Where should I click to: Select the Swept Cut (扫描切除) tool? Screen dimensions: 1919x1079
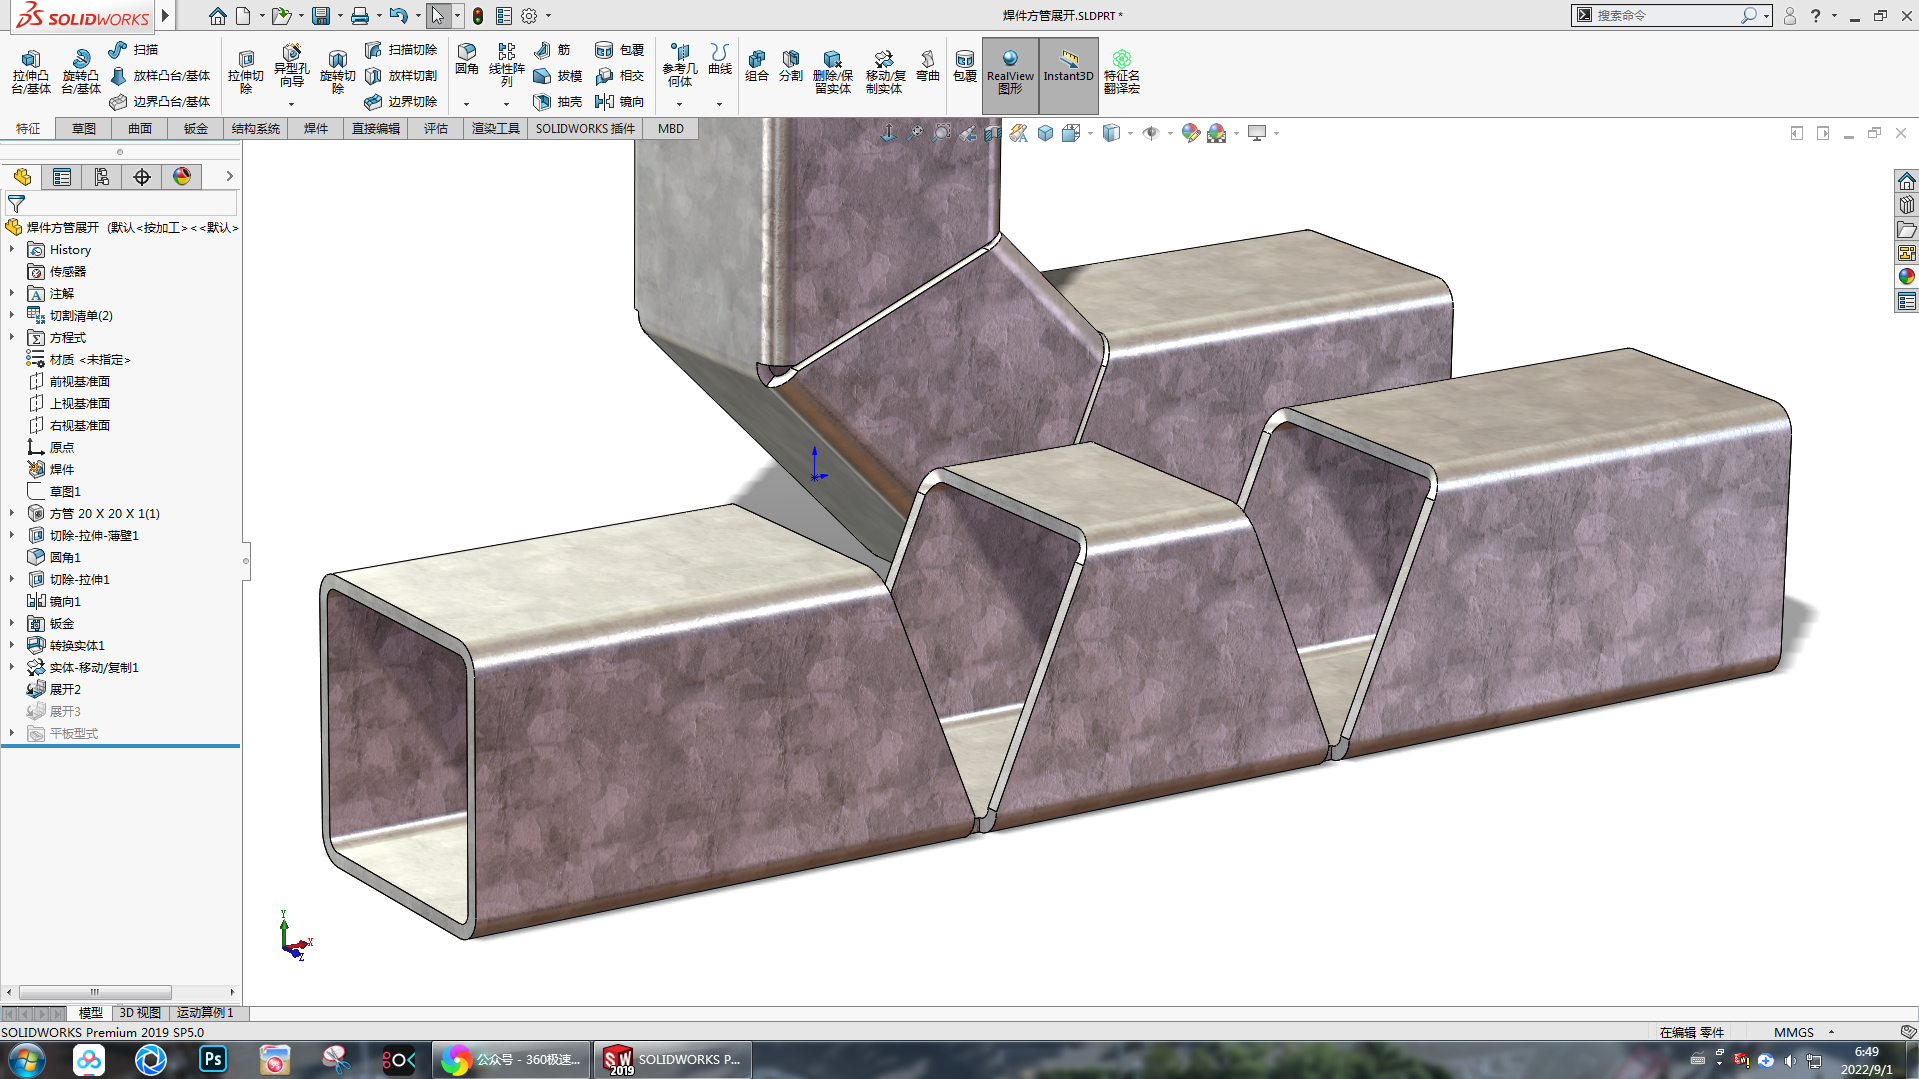tap(401, 49)
